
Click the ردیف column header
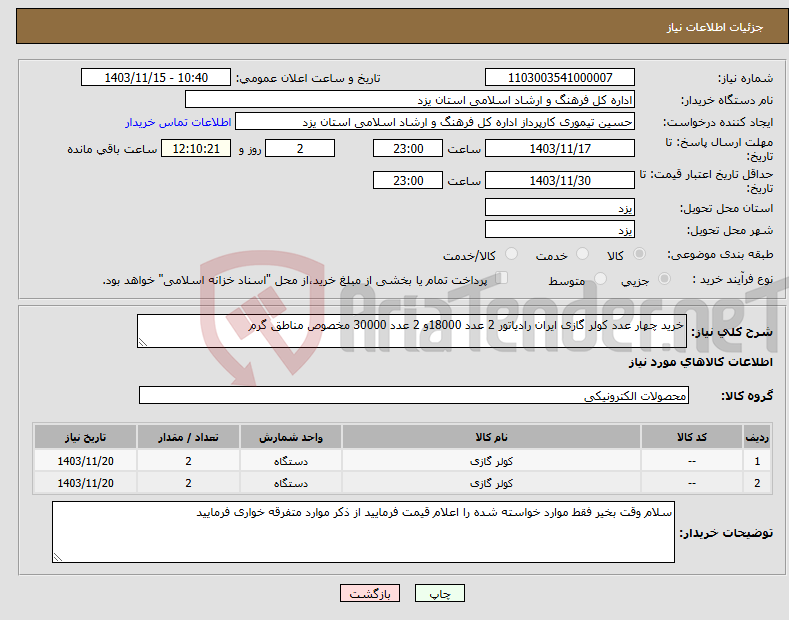point(757,437)
